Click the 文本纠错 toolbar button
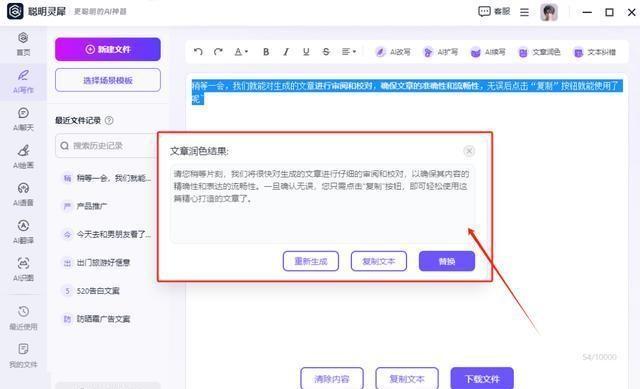Image resolution: width=640 pixels, height=389 pixels. click(594, 52)
